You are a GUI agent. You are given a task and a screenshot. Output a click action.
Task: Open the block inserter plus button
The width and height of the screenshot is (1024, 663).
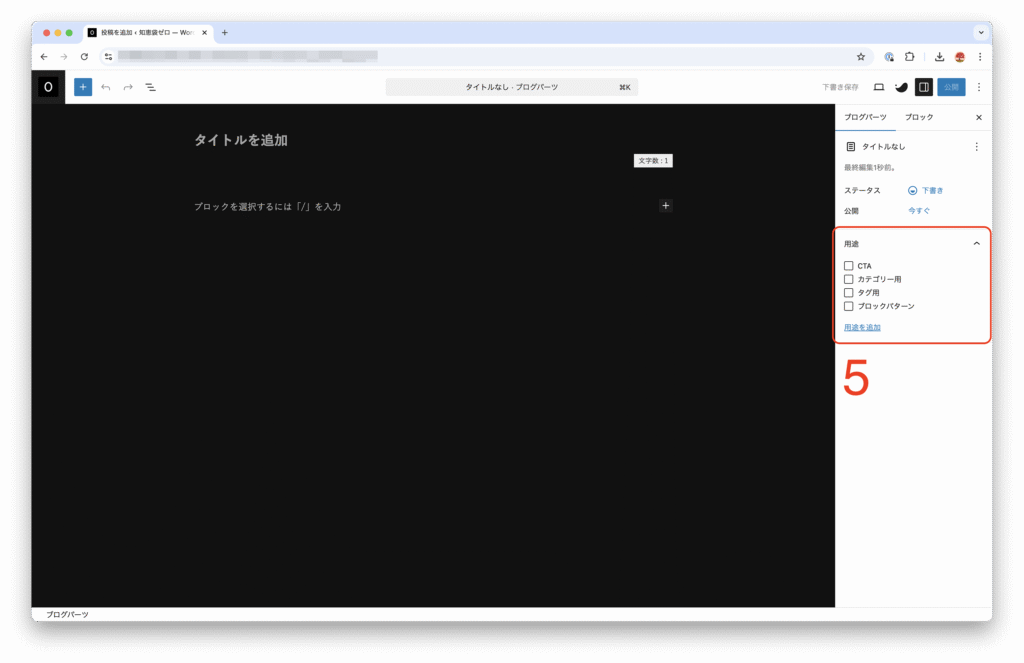coord(83,87)
